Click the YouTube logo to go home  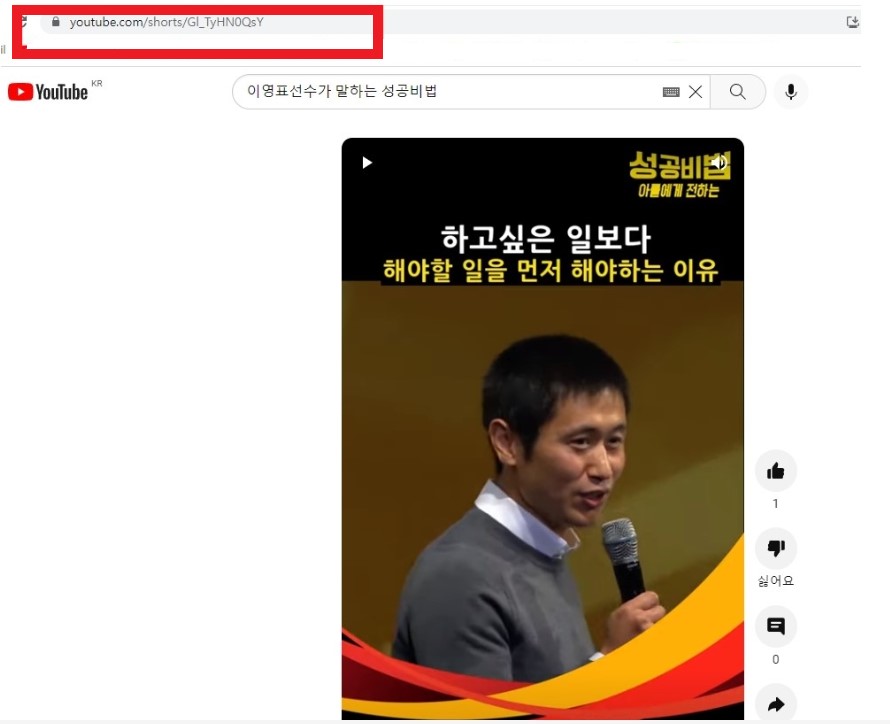coord(48,92)
